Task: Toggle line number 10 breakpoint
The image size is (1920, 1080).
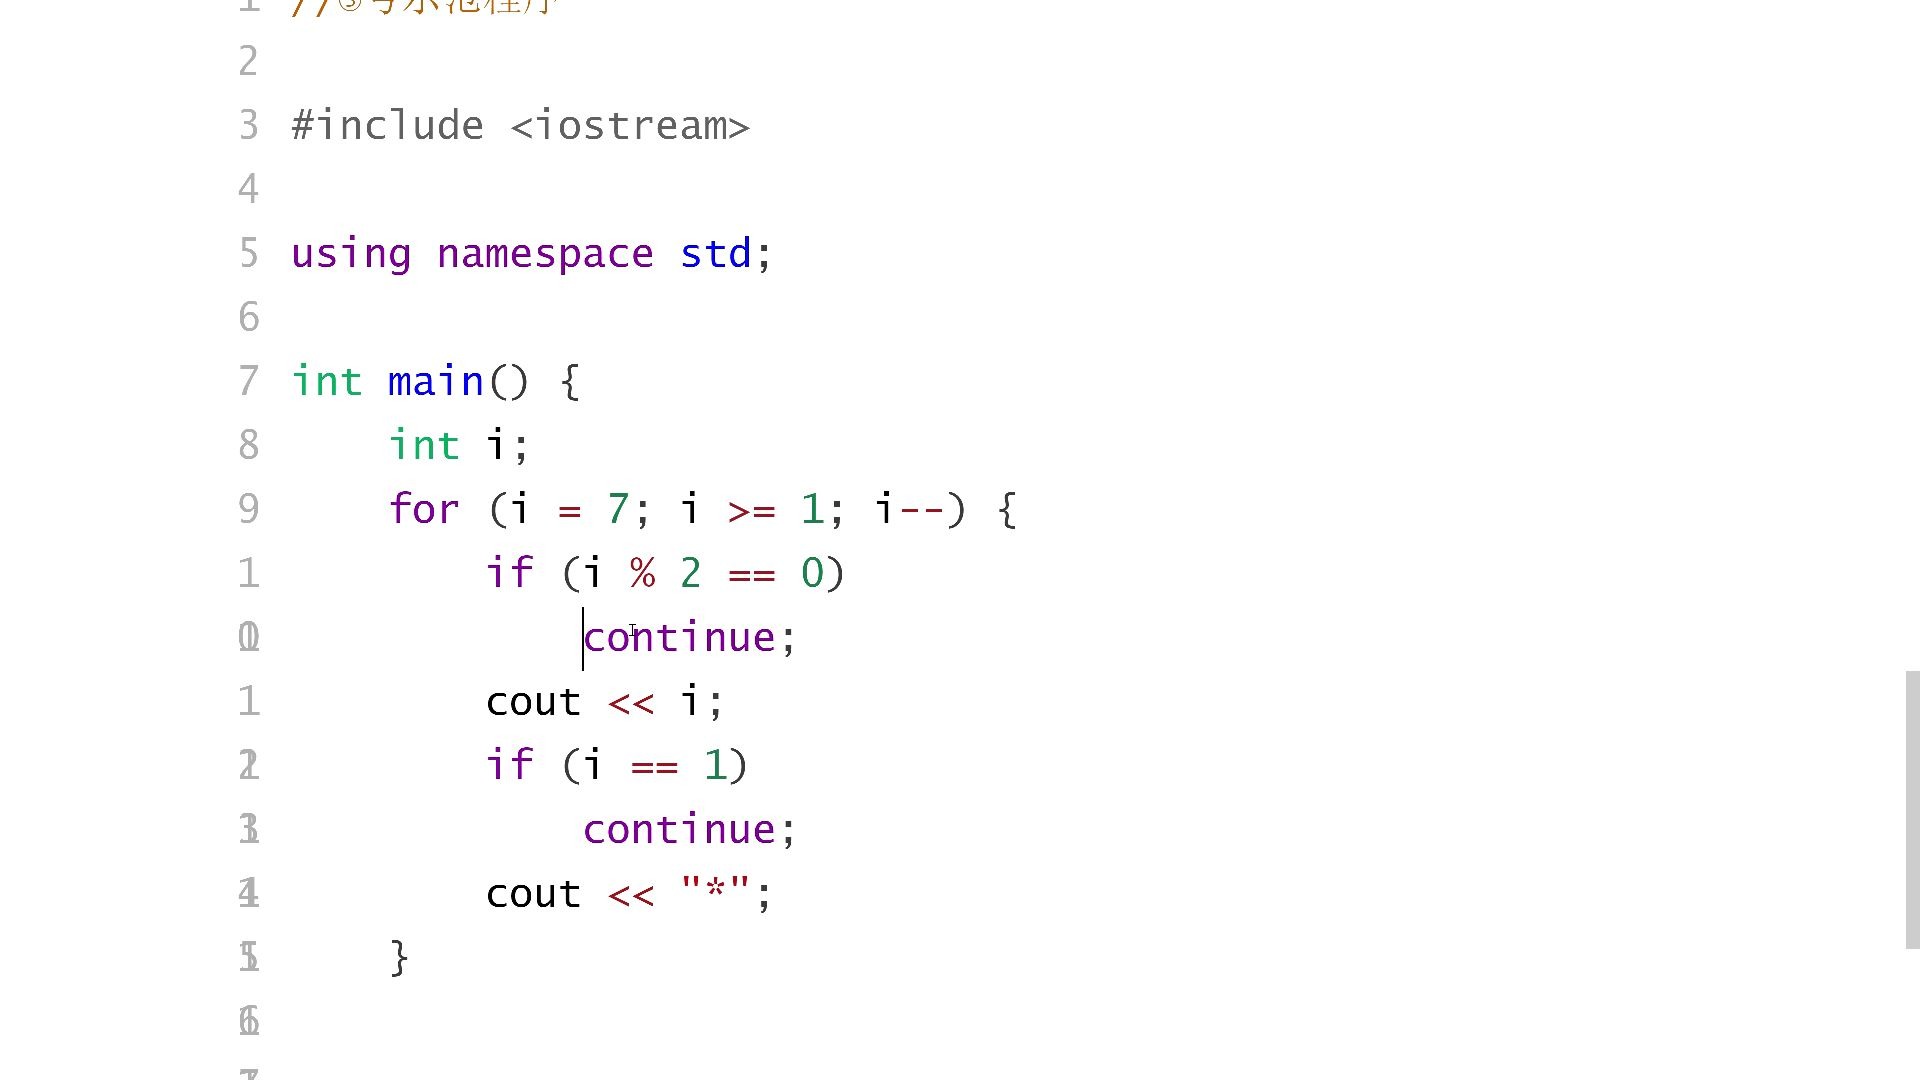Action: (247, 637)
